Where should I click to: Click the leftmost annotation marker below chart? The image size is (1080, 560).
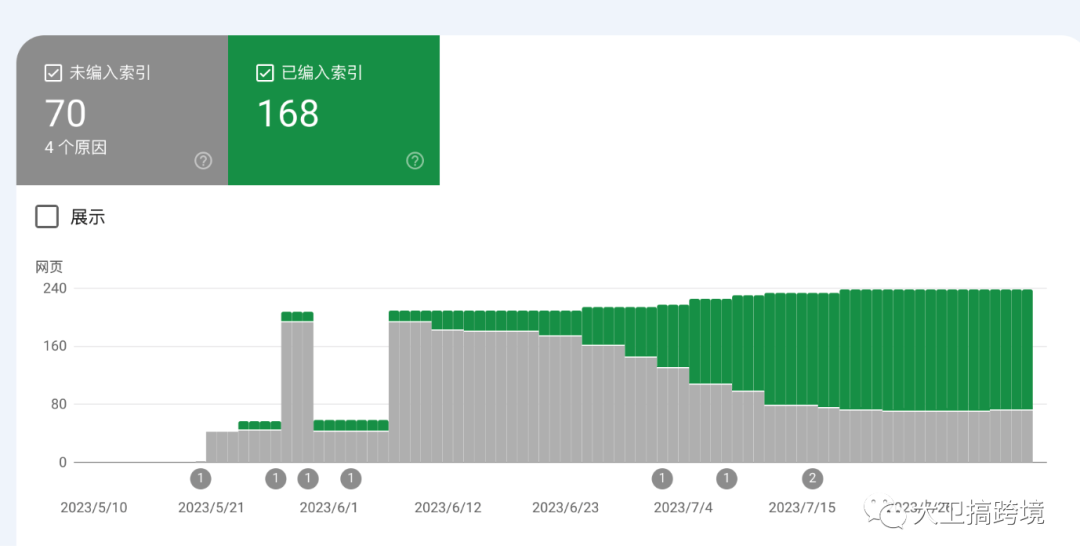coord(201,478)
